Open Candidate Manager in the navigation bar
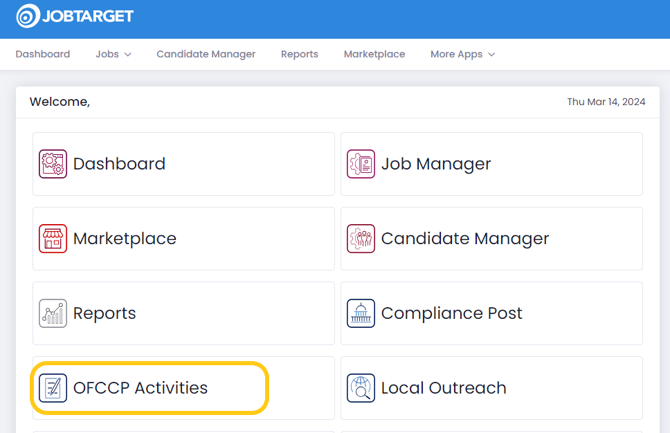This screenshot has width=670, height=433. pos(206,54)
